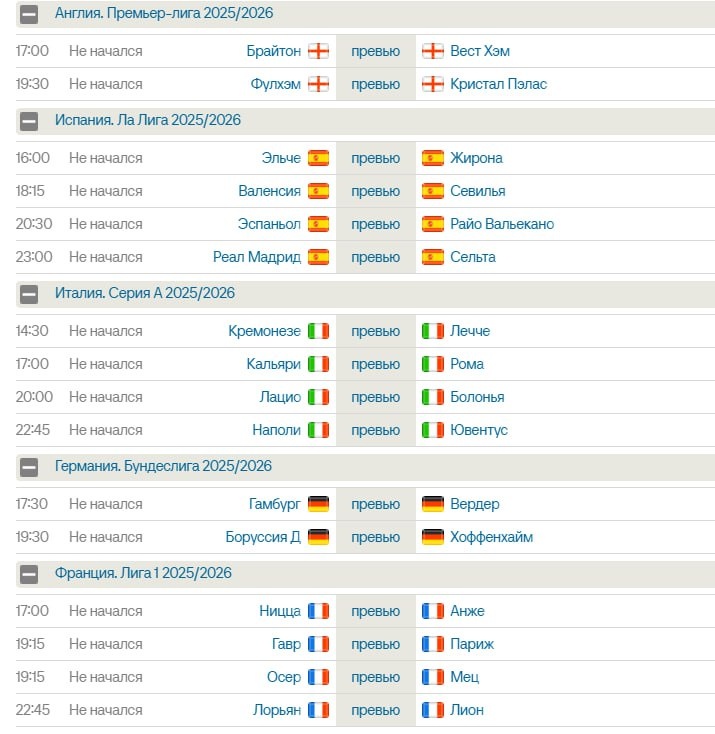The image size is (715, 734).
Task: Click the Italian flag next to Наполи
Action: pyautogui.click(x=318, y=430)
